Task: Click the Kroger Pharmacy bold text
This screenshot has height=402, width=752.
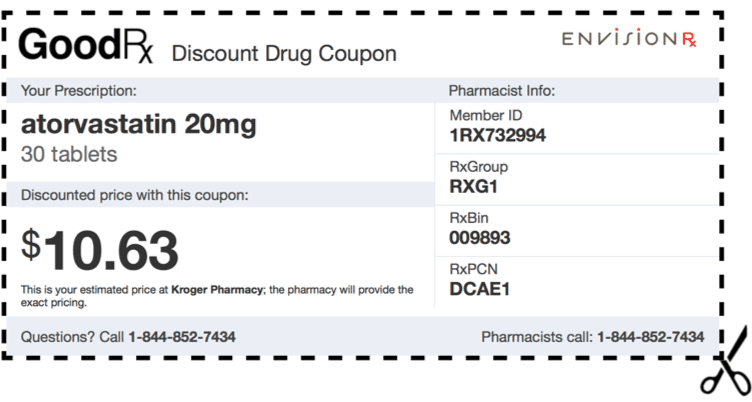Action: pyautogui.click(x=217, y=290)
